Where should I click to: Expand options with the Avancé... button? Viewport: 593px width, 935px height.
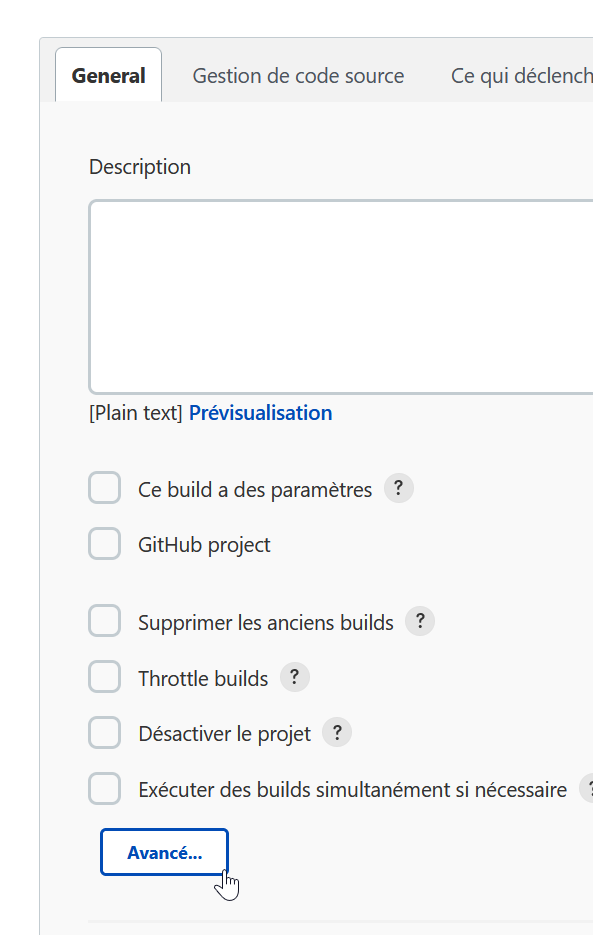click(164, 852)
